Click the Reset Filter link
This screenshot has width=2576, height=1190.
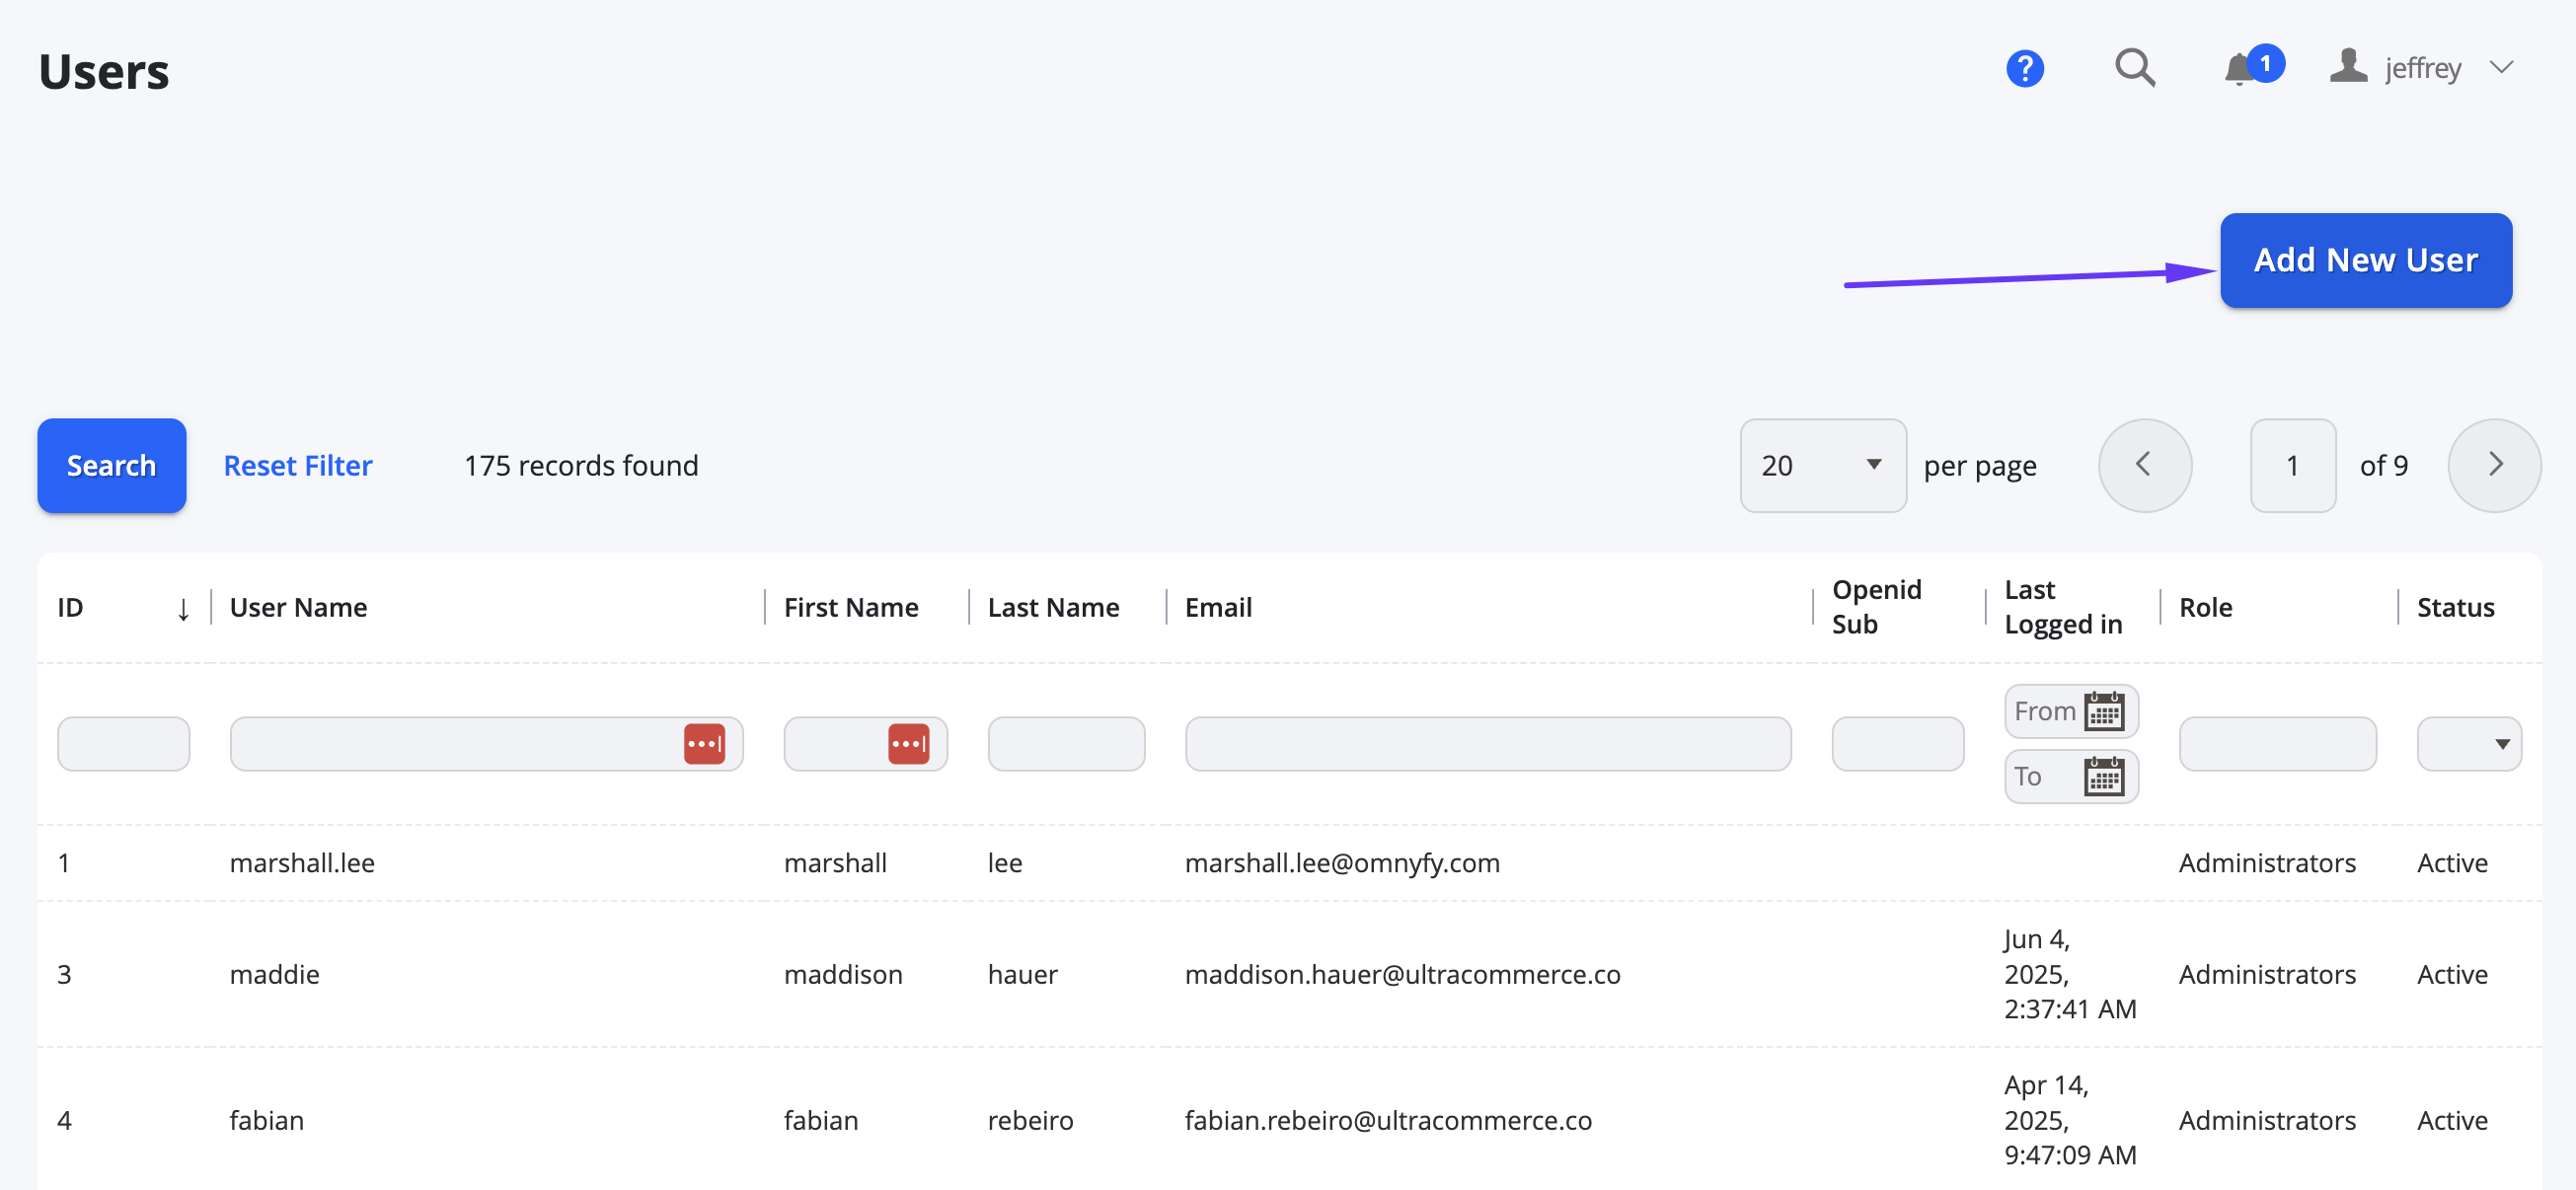coord(297,465)
